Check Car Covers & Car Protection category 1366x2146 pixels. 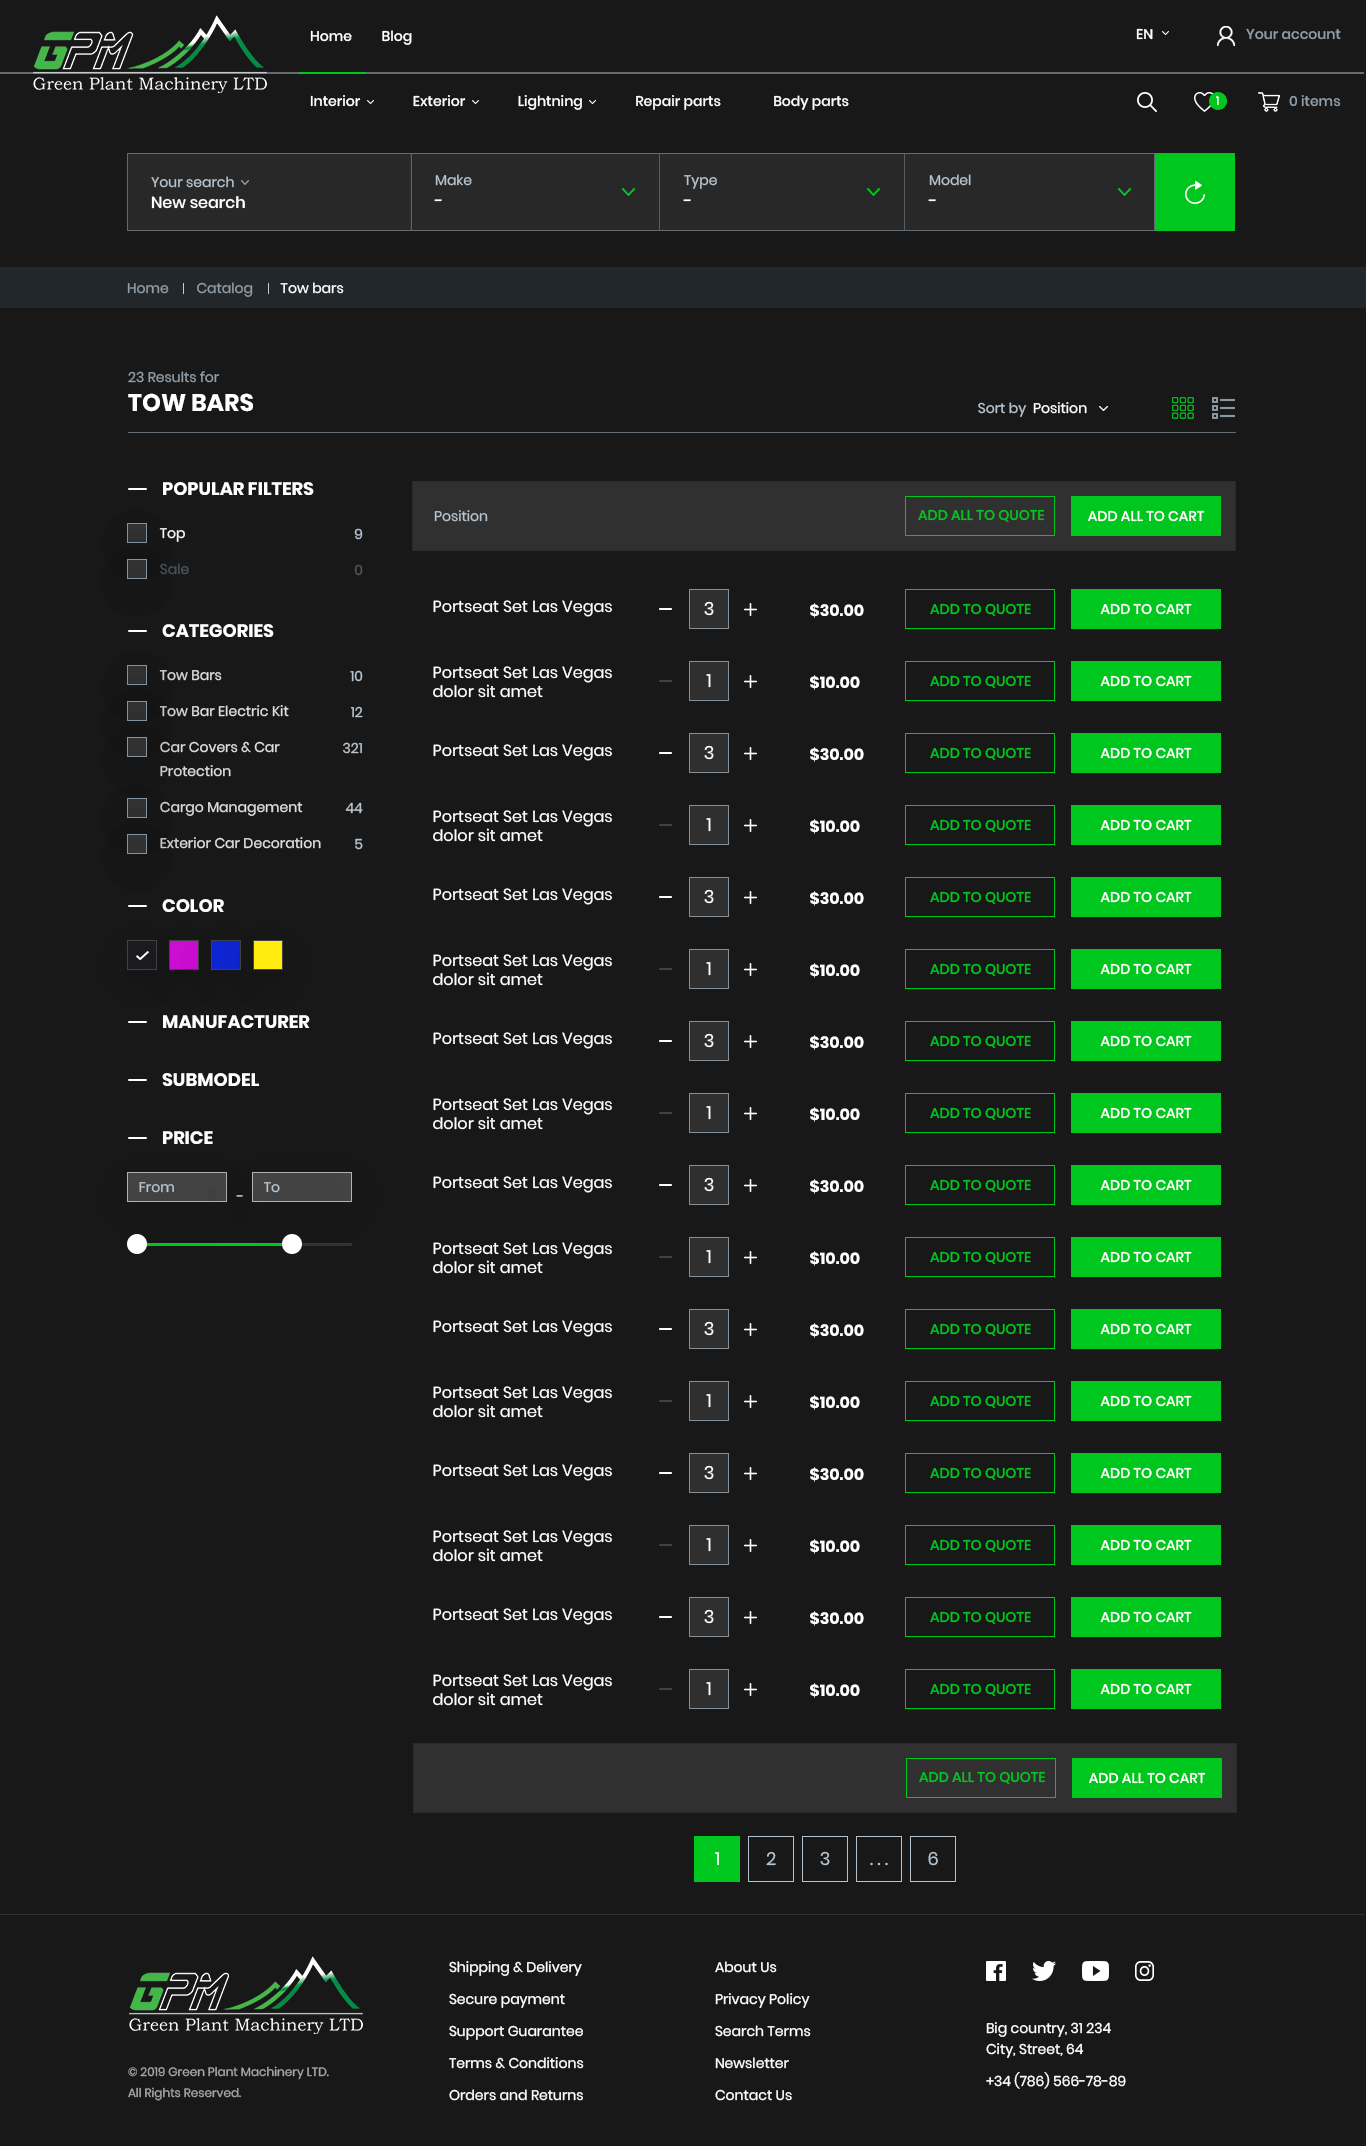coord(137,747)
